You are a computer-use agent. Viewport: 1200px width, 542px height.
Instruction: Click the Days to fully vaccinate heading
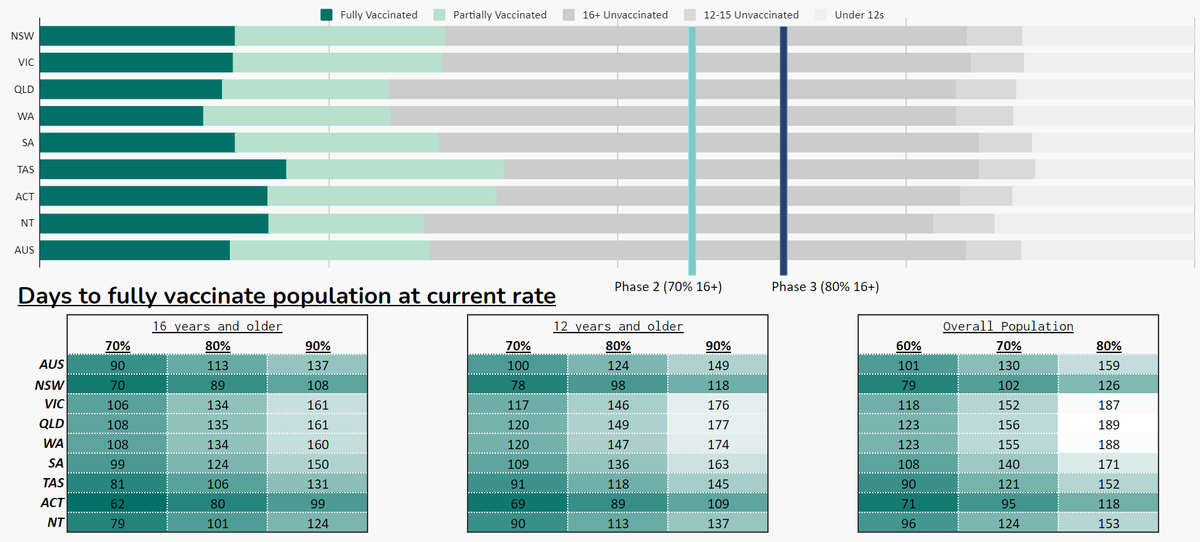click(287, 297)
